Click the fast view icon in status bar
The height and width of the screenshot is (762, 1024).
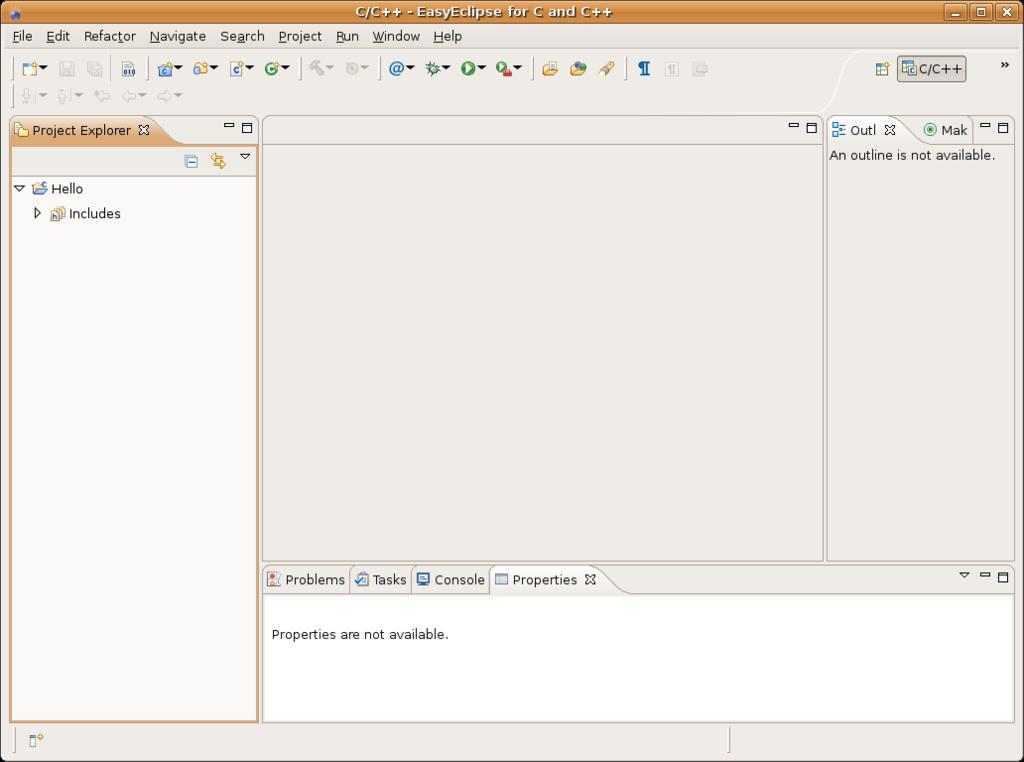click(x=36, y=740)
